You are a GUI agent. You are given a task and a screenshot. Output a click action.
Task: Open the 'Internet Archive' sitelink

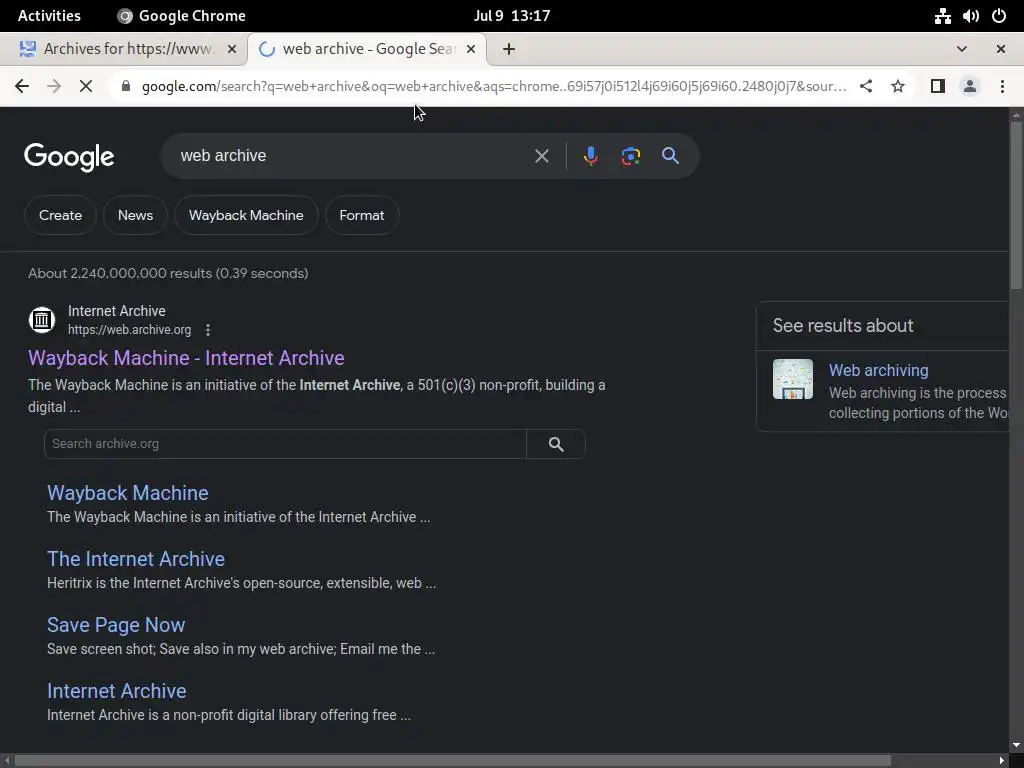(116, 691)
